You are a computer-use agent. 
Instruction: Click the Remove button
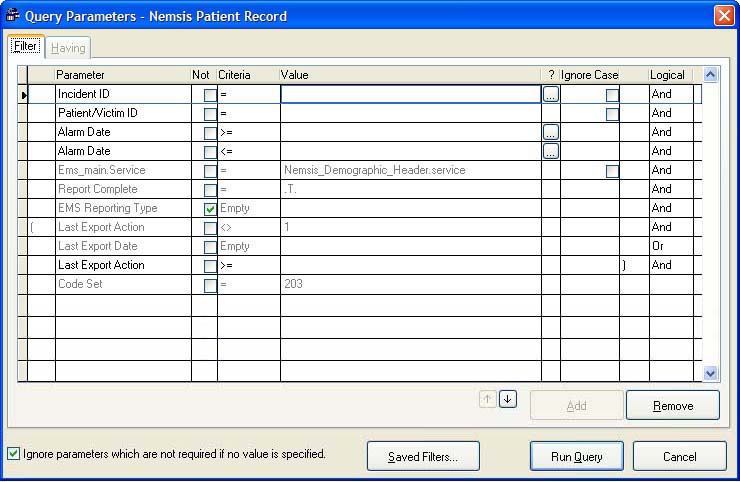coord(673,406)
